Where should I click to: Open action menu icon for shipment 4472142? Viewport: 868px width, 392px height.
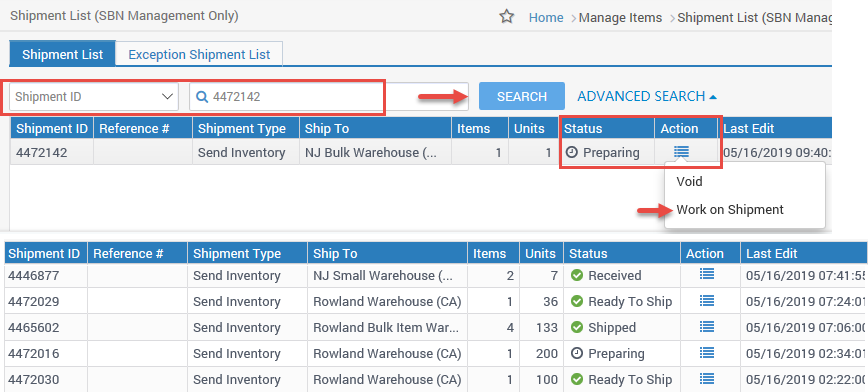pyautogui.click(x=681, y=152)
